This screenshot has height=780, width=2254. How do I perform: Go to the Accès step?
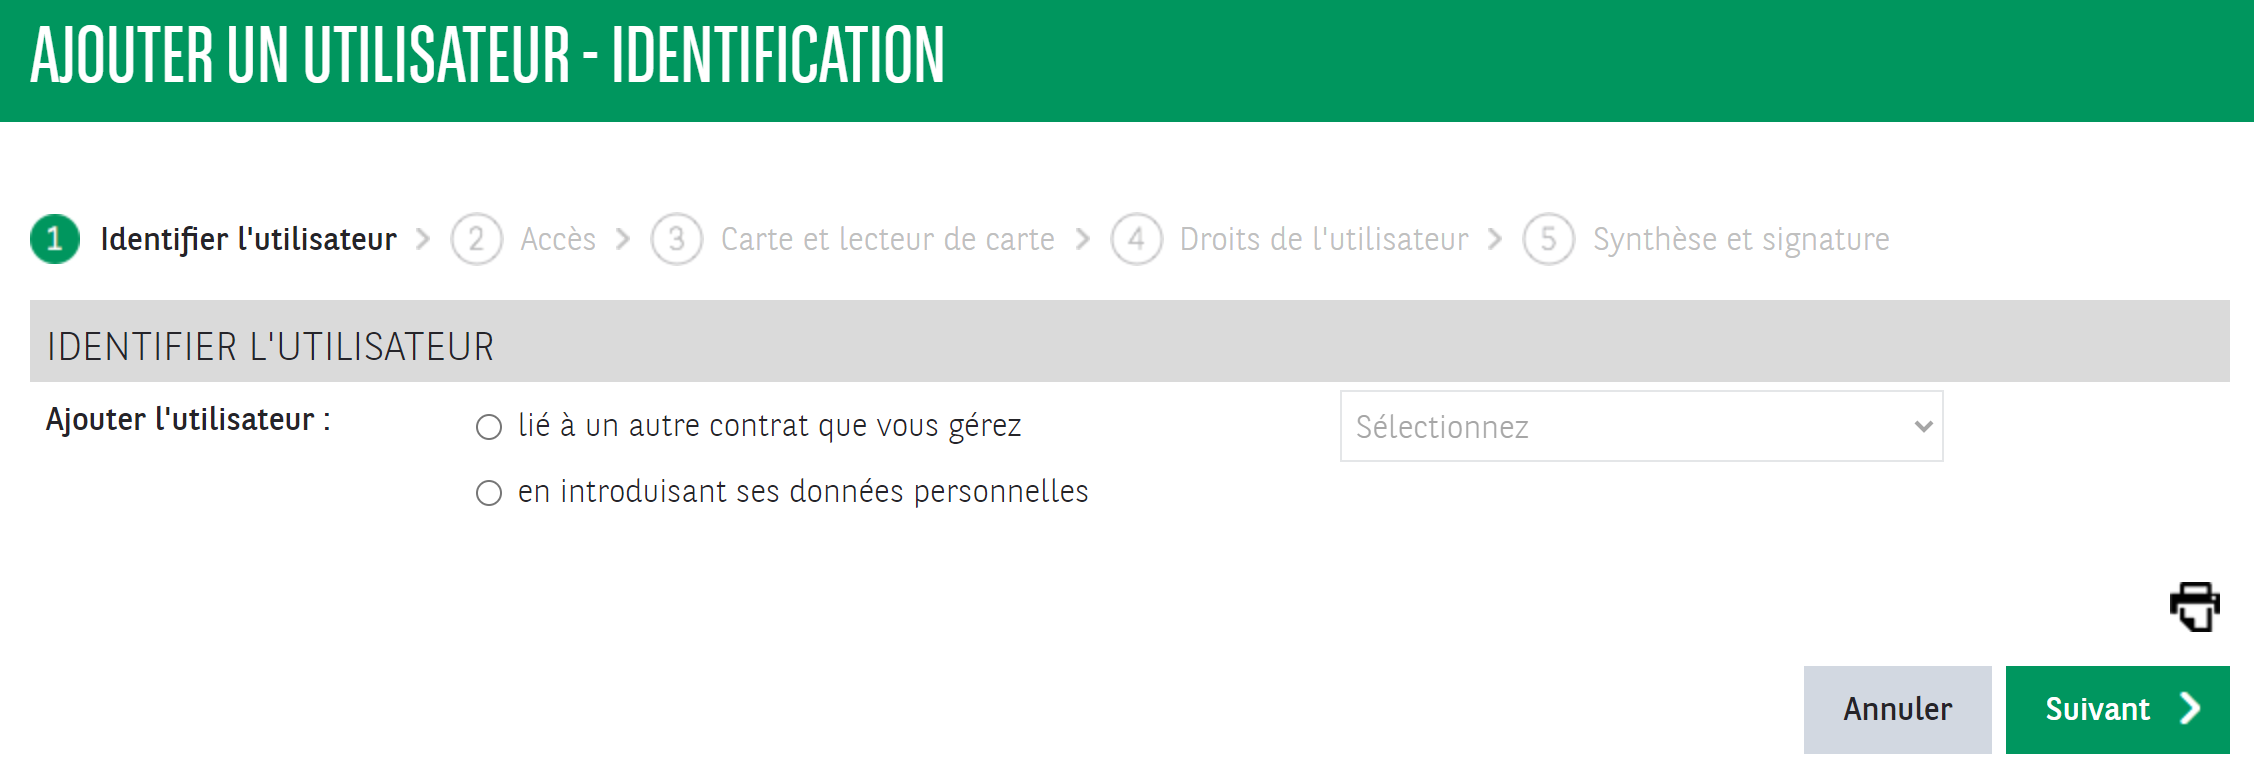[558, 239]
